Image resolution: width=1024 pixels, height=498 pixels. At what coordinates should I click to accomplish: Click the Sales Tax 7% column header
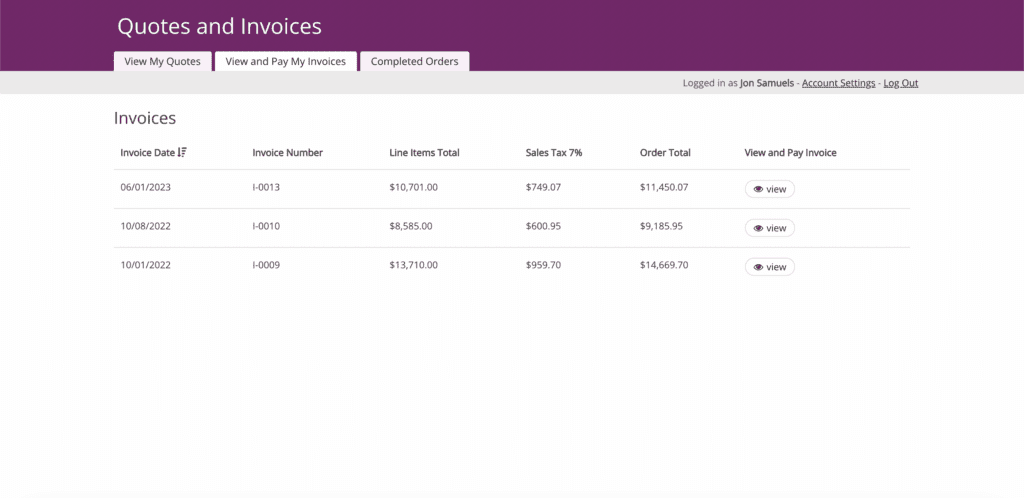553,153
